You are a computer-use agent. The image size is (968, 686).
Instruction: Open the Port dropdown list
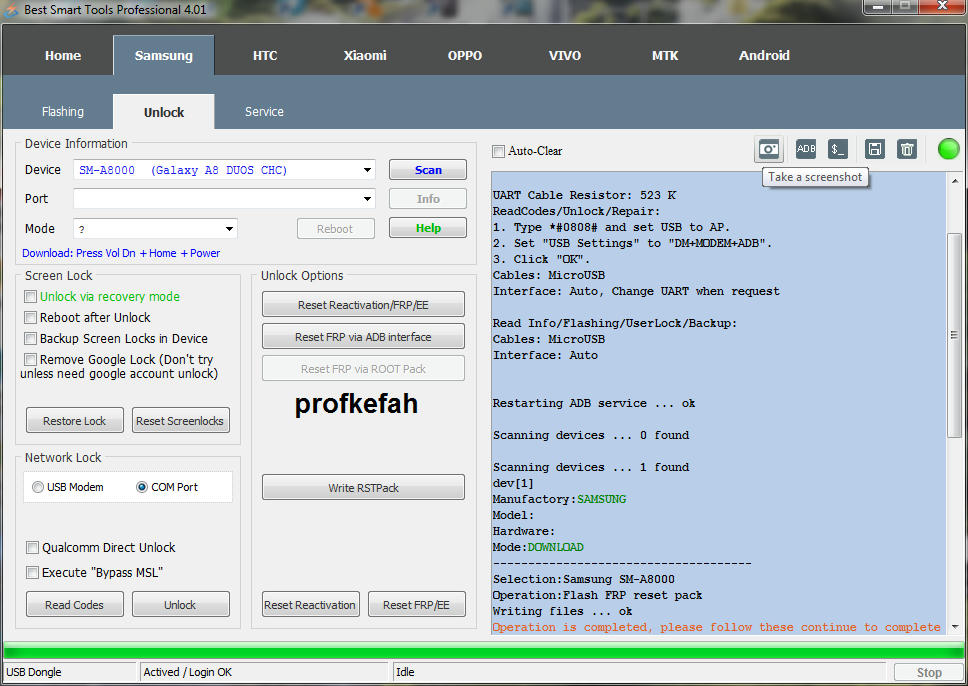(367, 199)
